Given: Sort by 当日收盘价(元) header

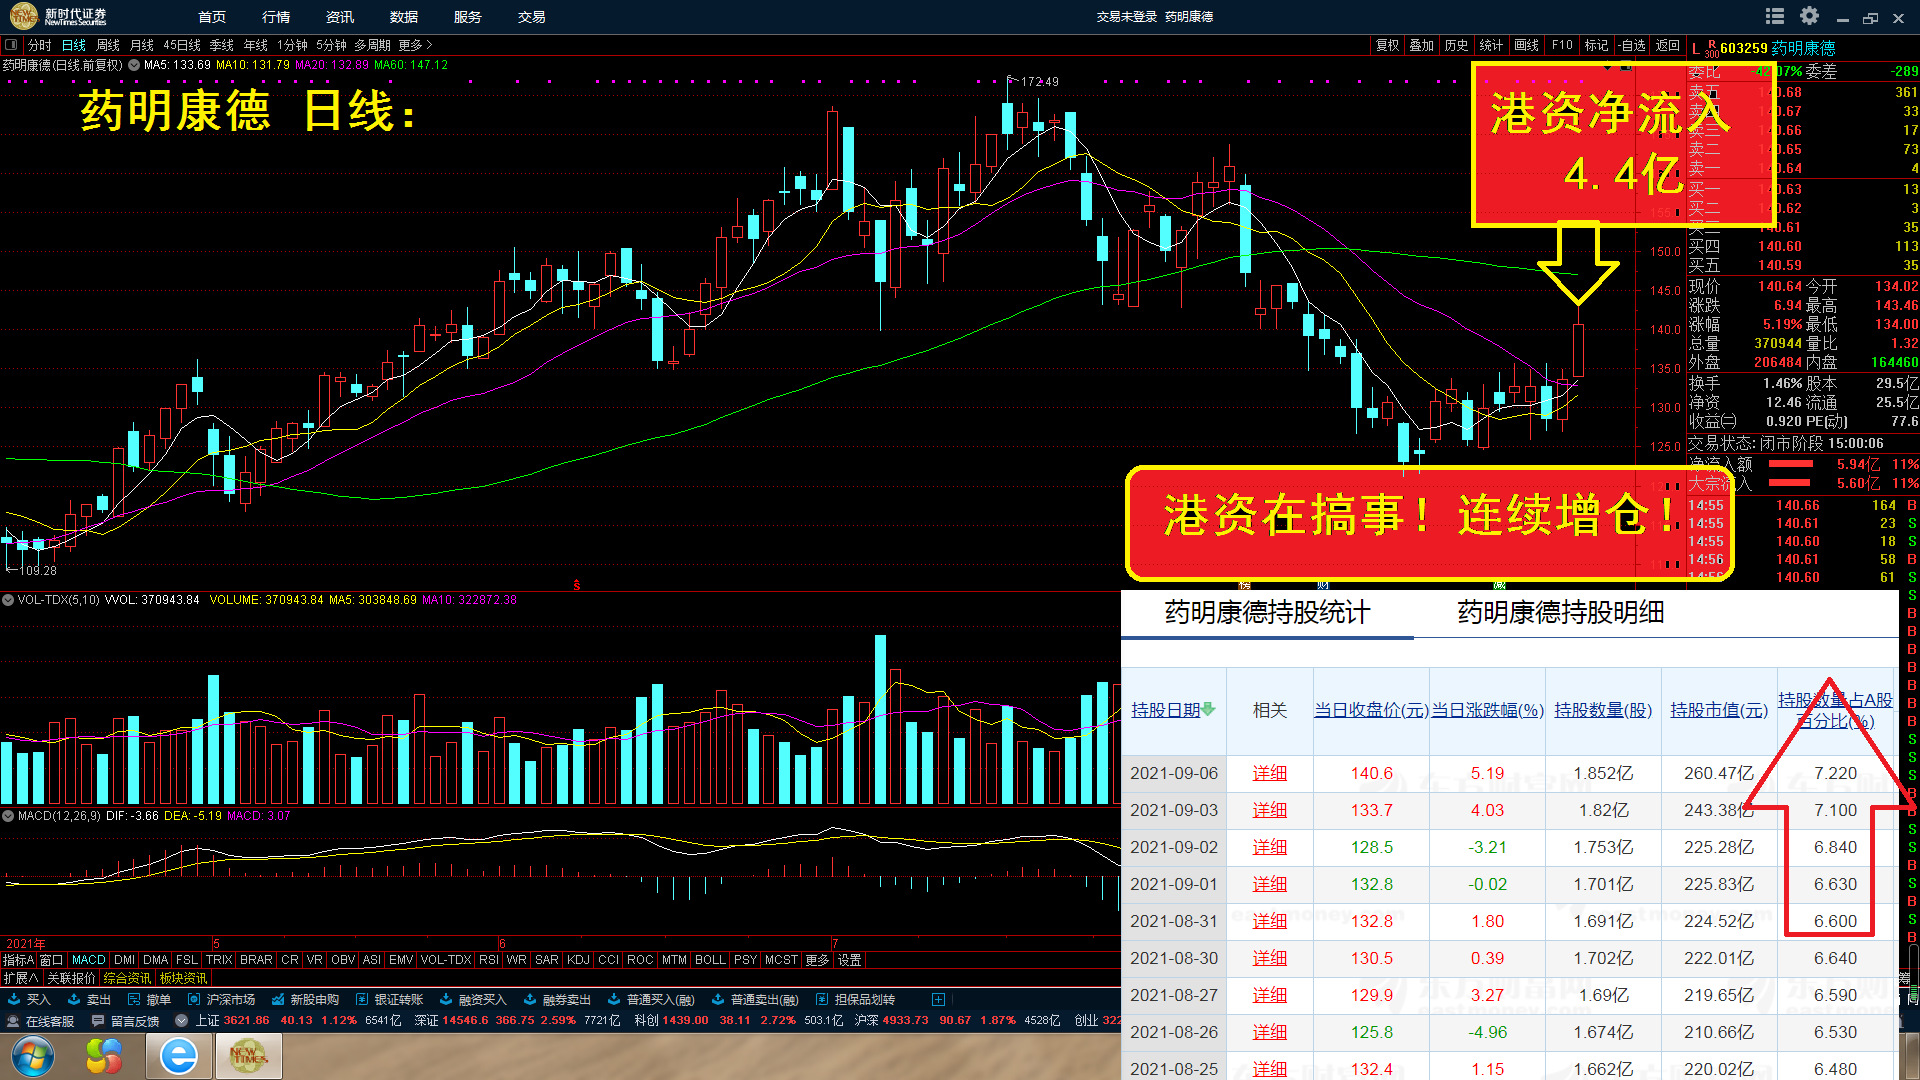Looking at the screenshot, I should (x=1371, y=710).
